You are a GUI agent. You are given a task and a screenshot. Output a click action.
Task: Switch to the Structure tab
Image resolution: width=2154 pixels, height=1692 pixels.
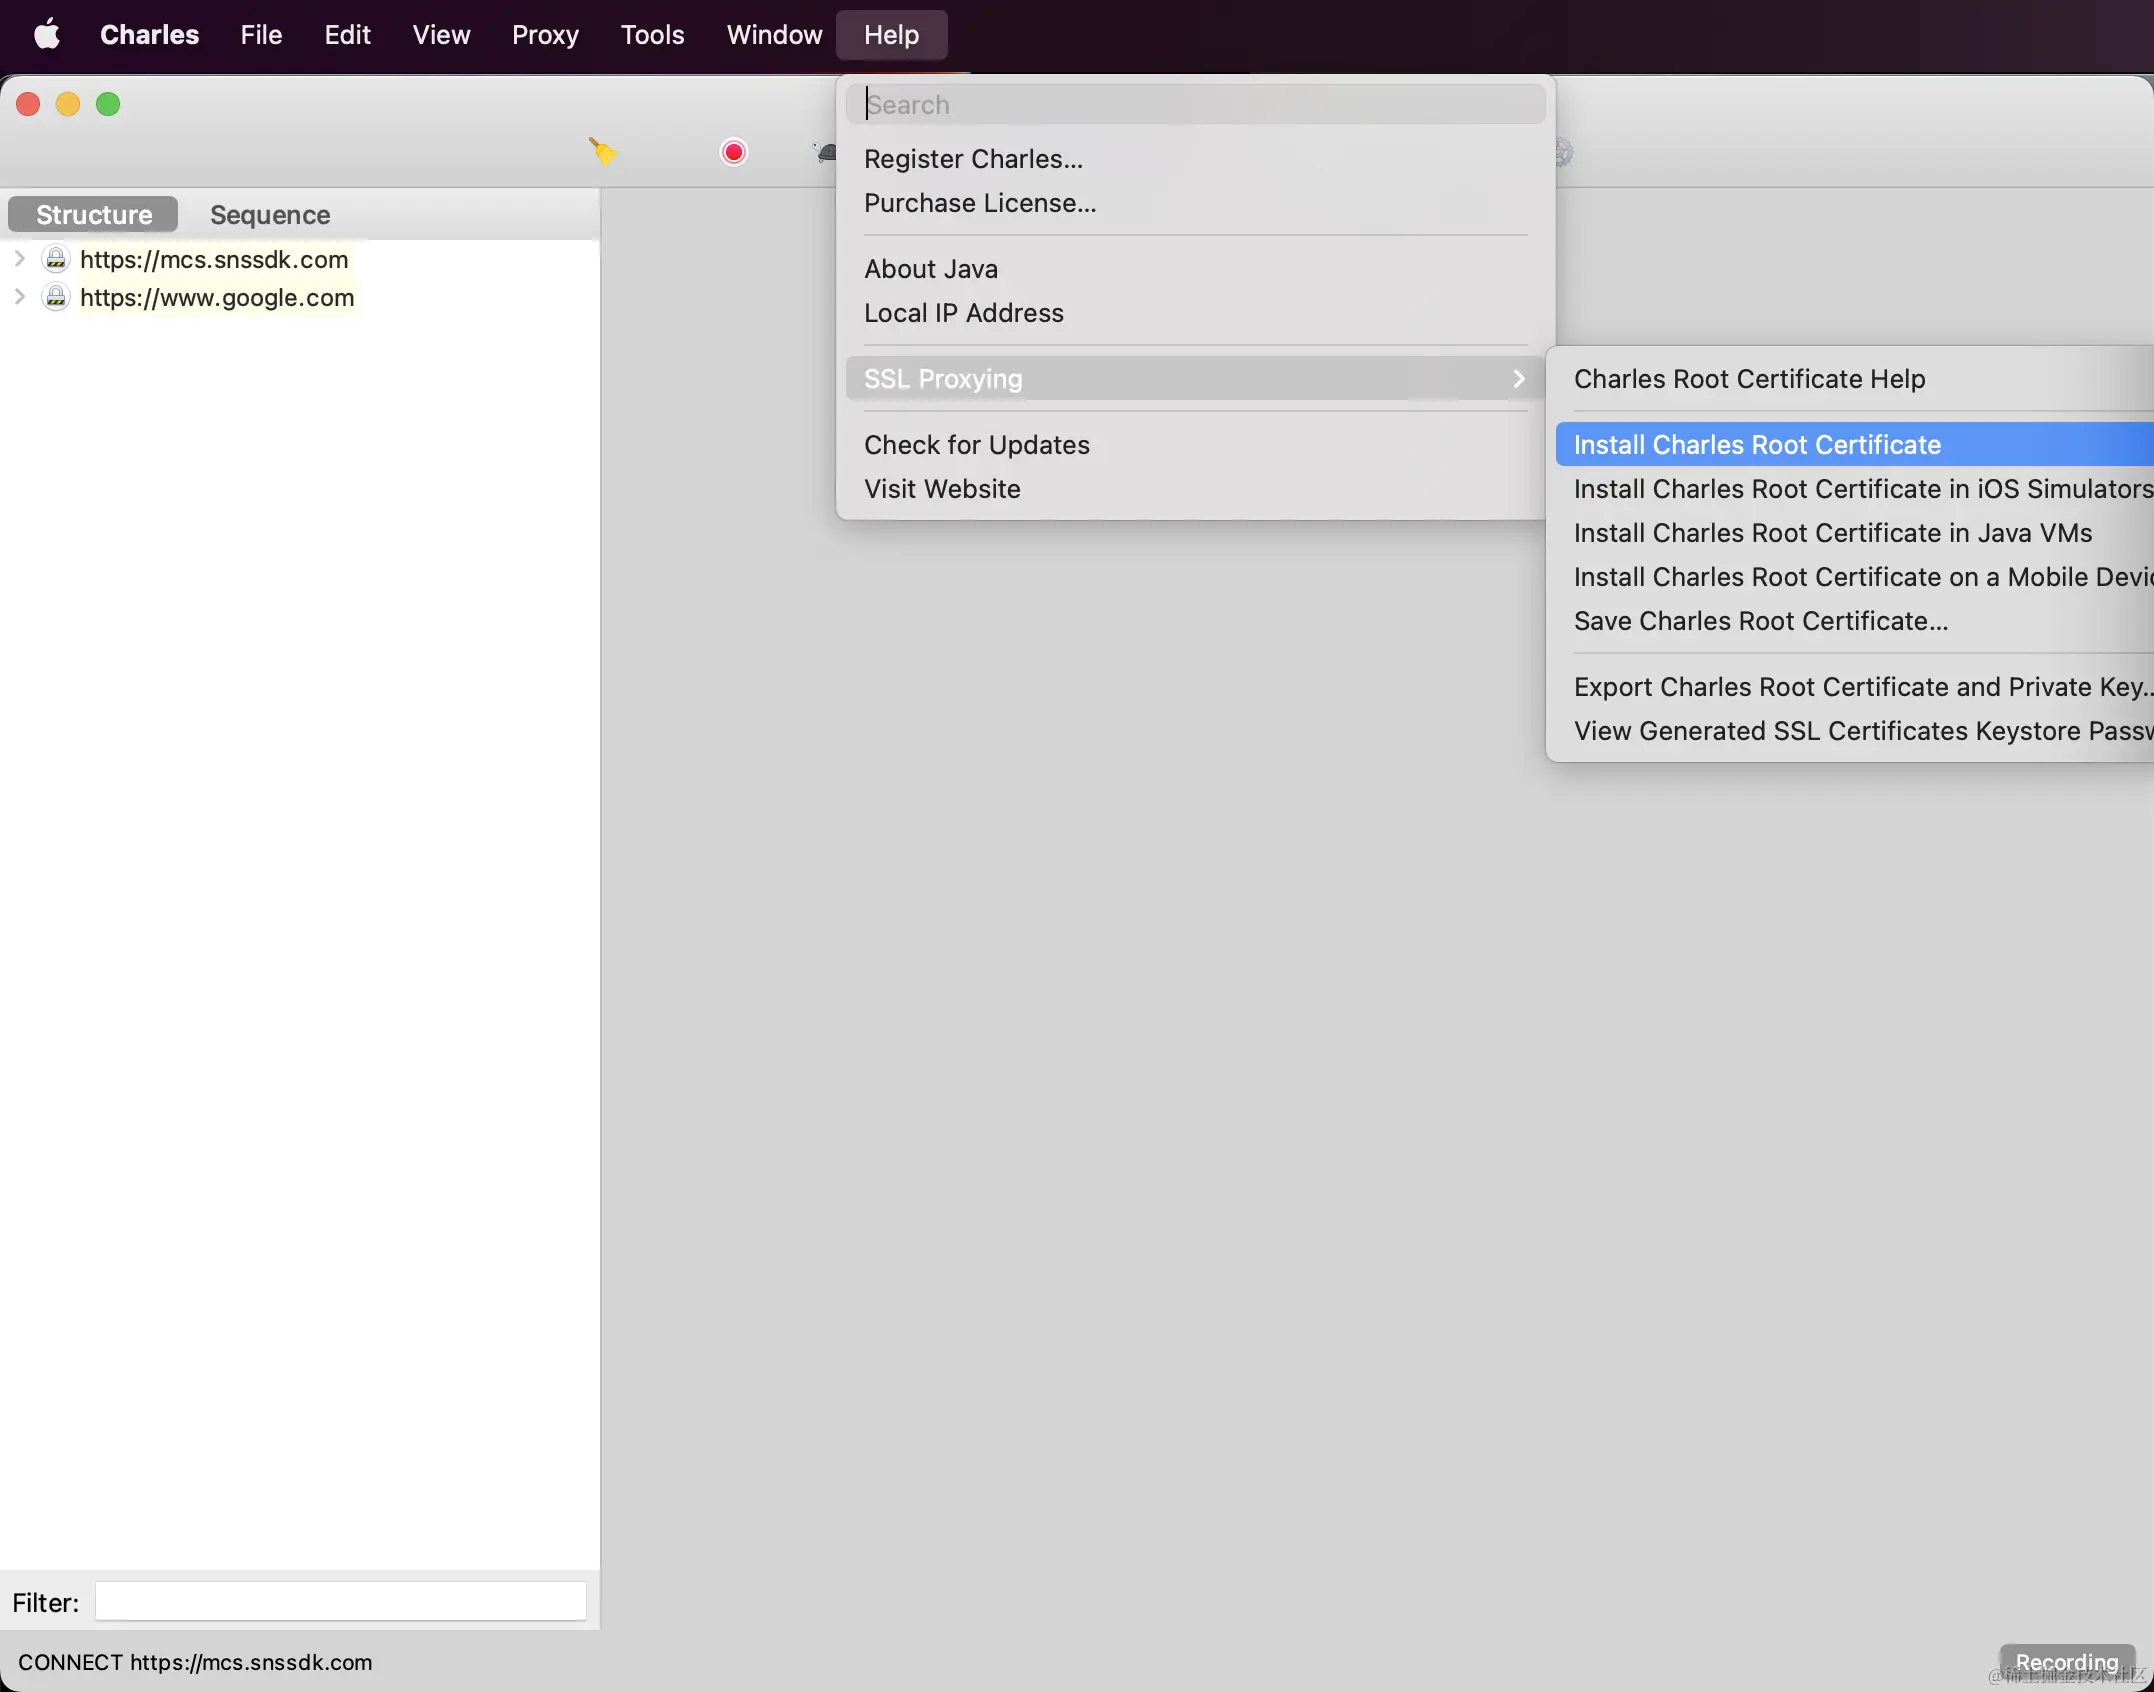pos(94,215)
